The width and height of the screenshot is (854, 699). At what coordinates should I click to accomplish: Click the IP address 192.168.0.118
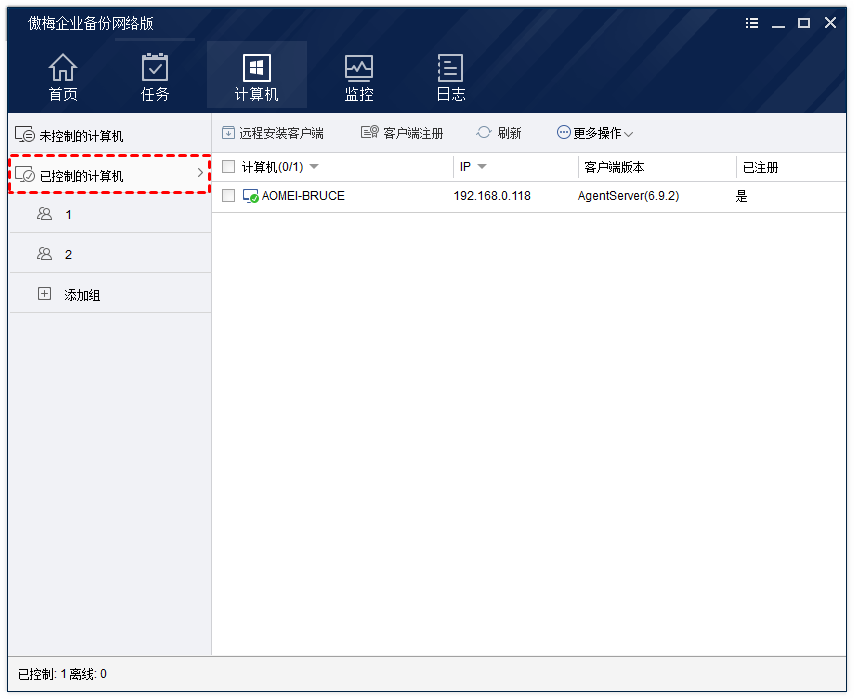point(492,196)
